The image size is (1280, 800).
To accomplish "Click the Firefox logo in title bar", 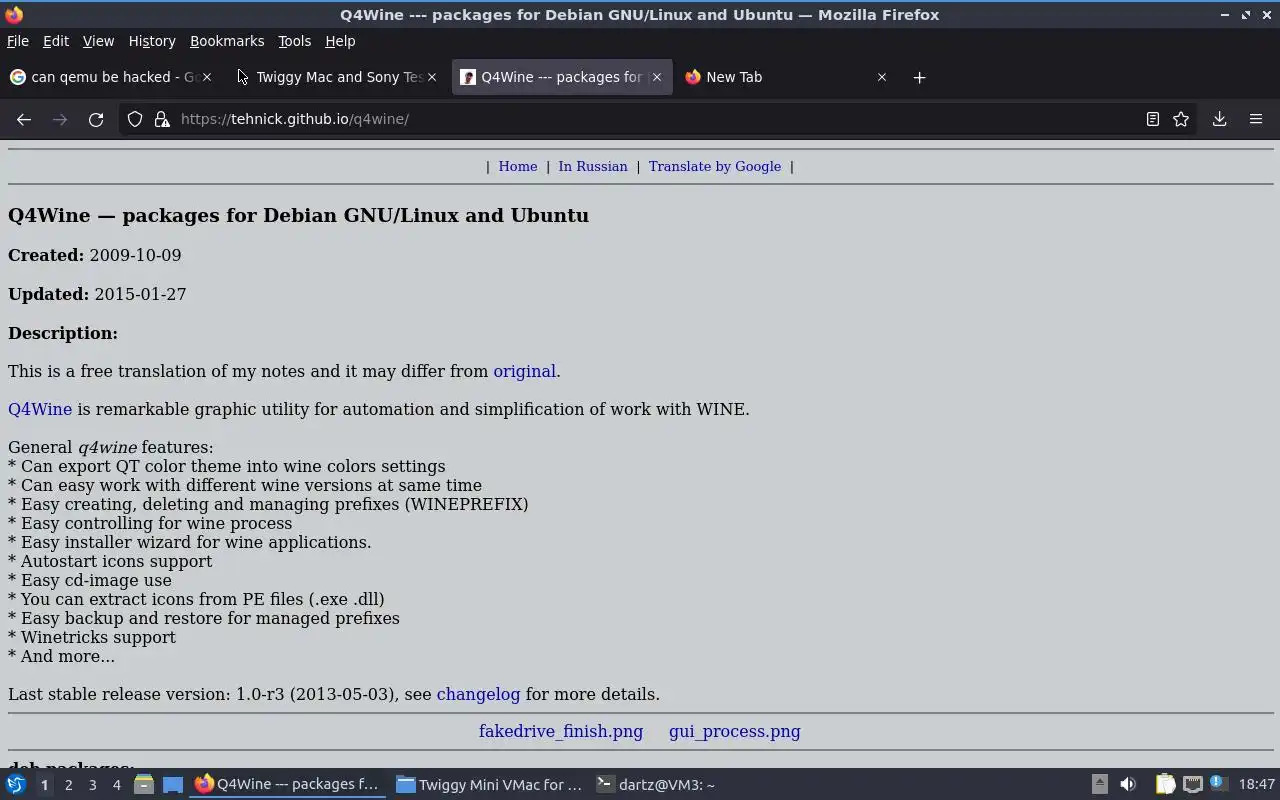I will (14, 15).
